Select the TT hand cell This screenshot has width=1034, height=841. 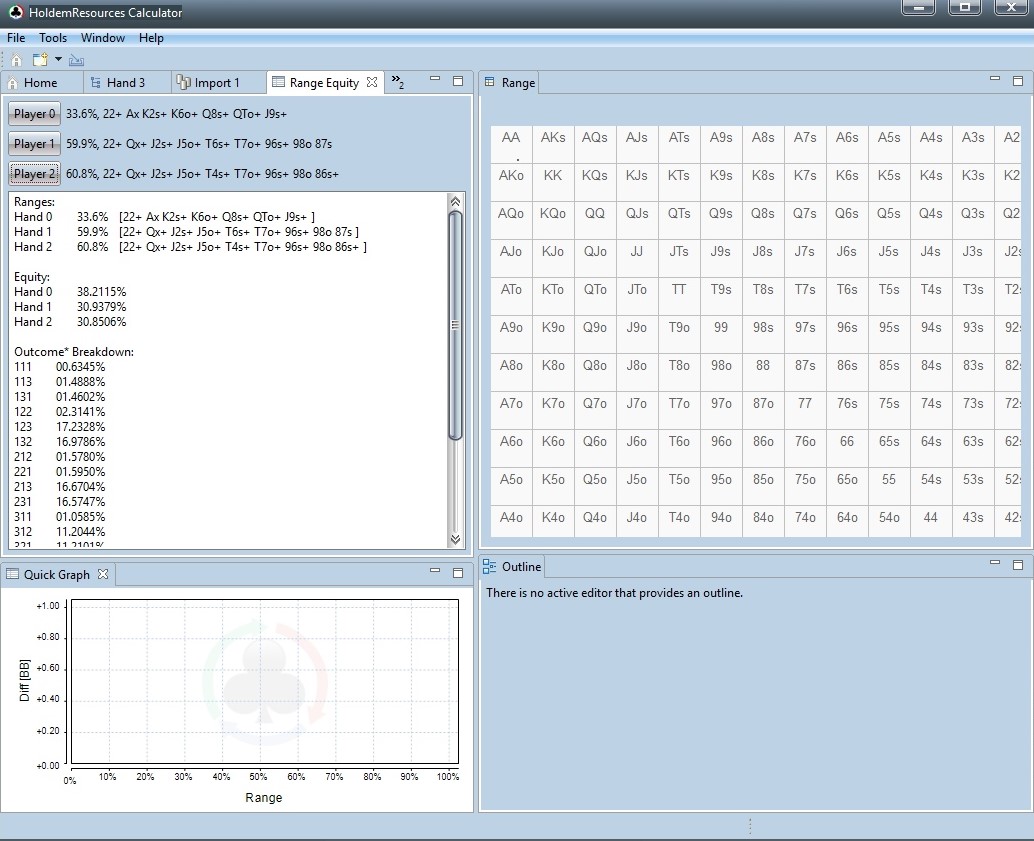point(679,296)
